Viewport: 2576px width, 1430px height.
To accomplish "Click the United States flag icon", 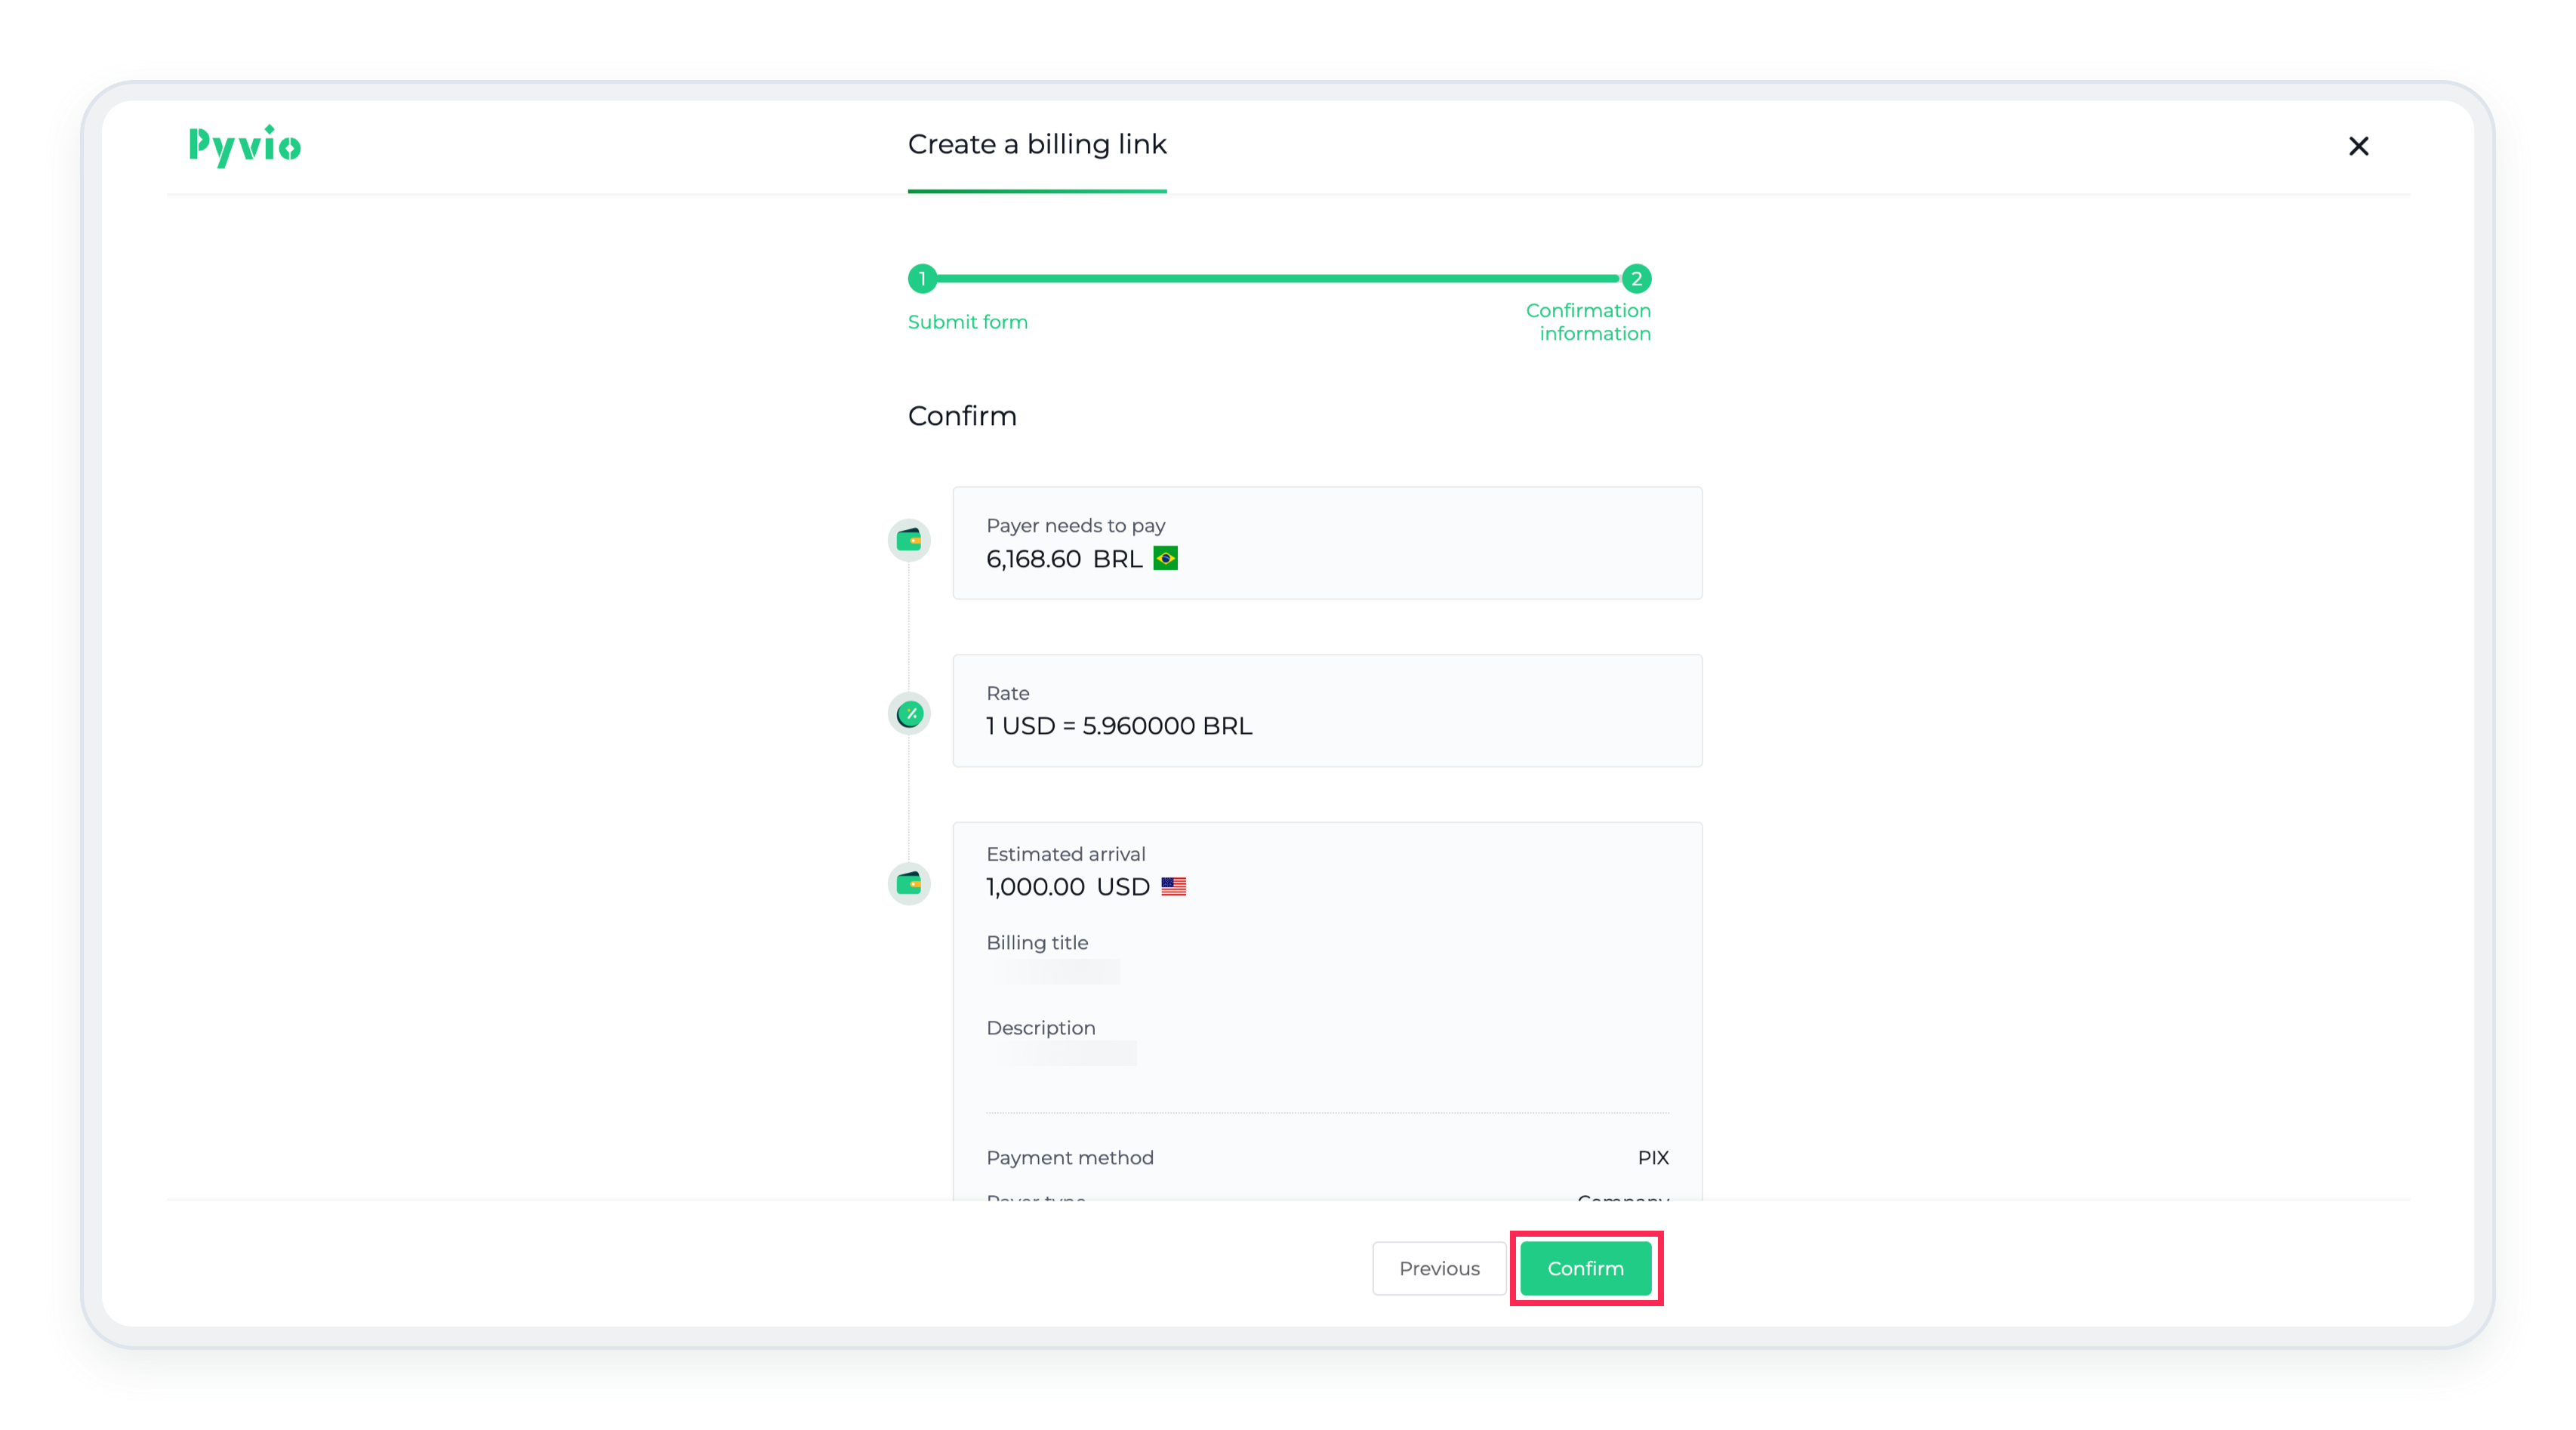I will point(1173,887).
